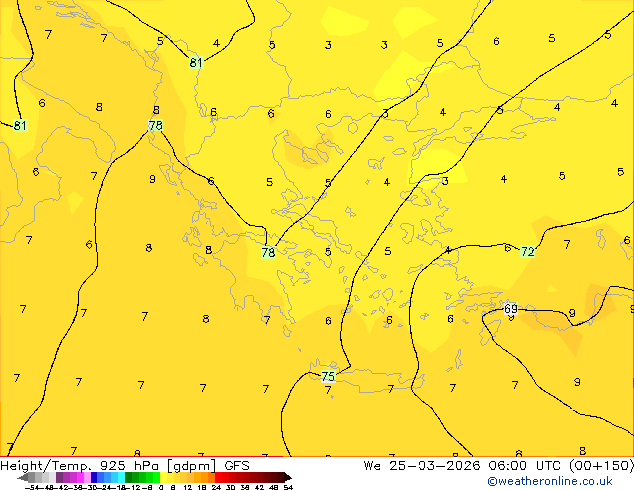Open the weatheronline.co.uk copyright link
634x490 pixels.
coord(550,482)
